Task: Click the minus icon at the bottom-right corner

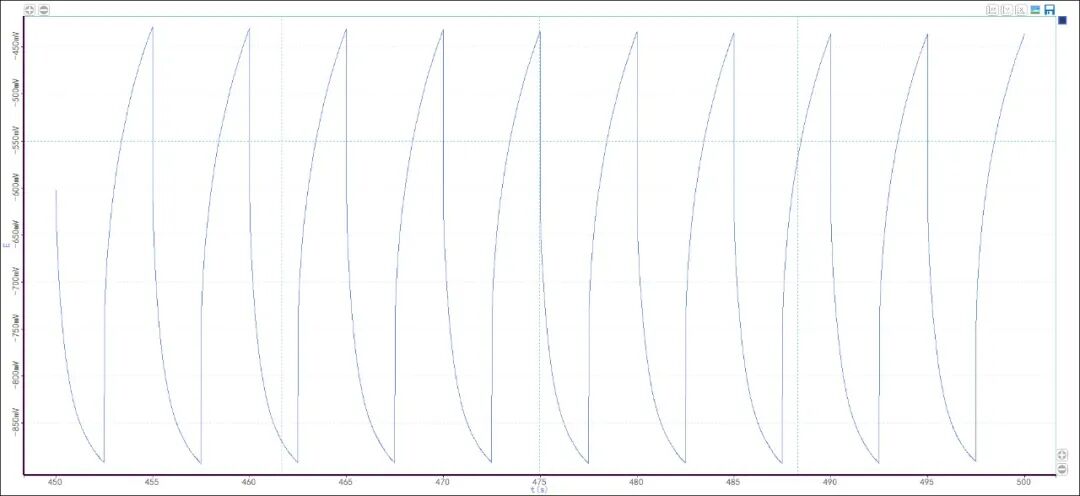Action: coord(1062,469)
